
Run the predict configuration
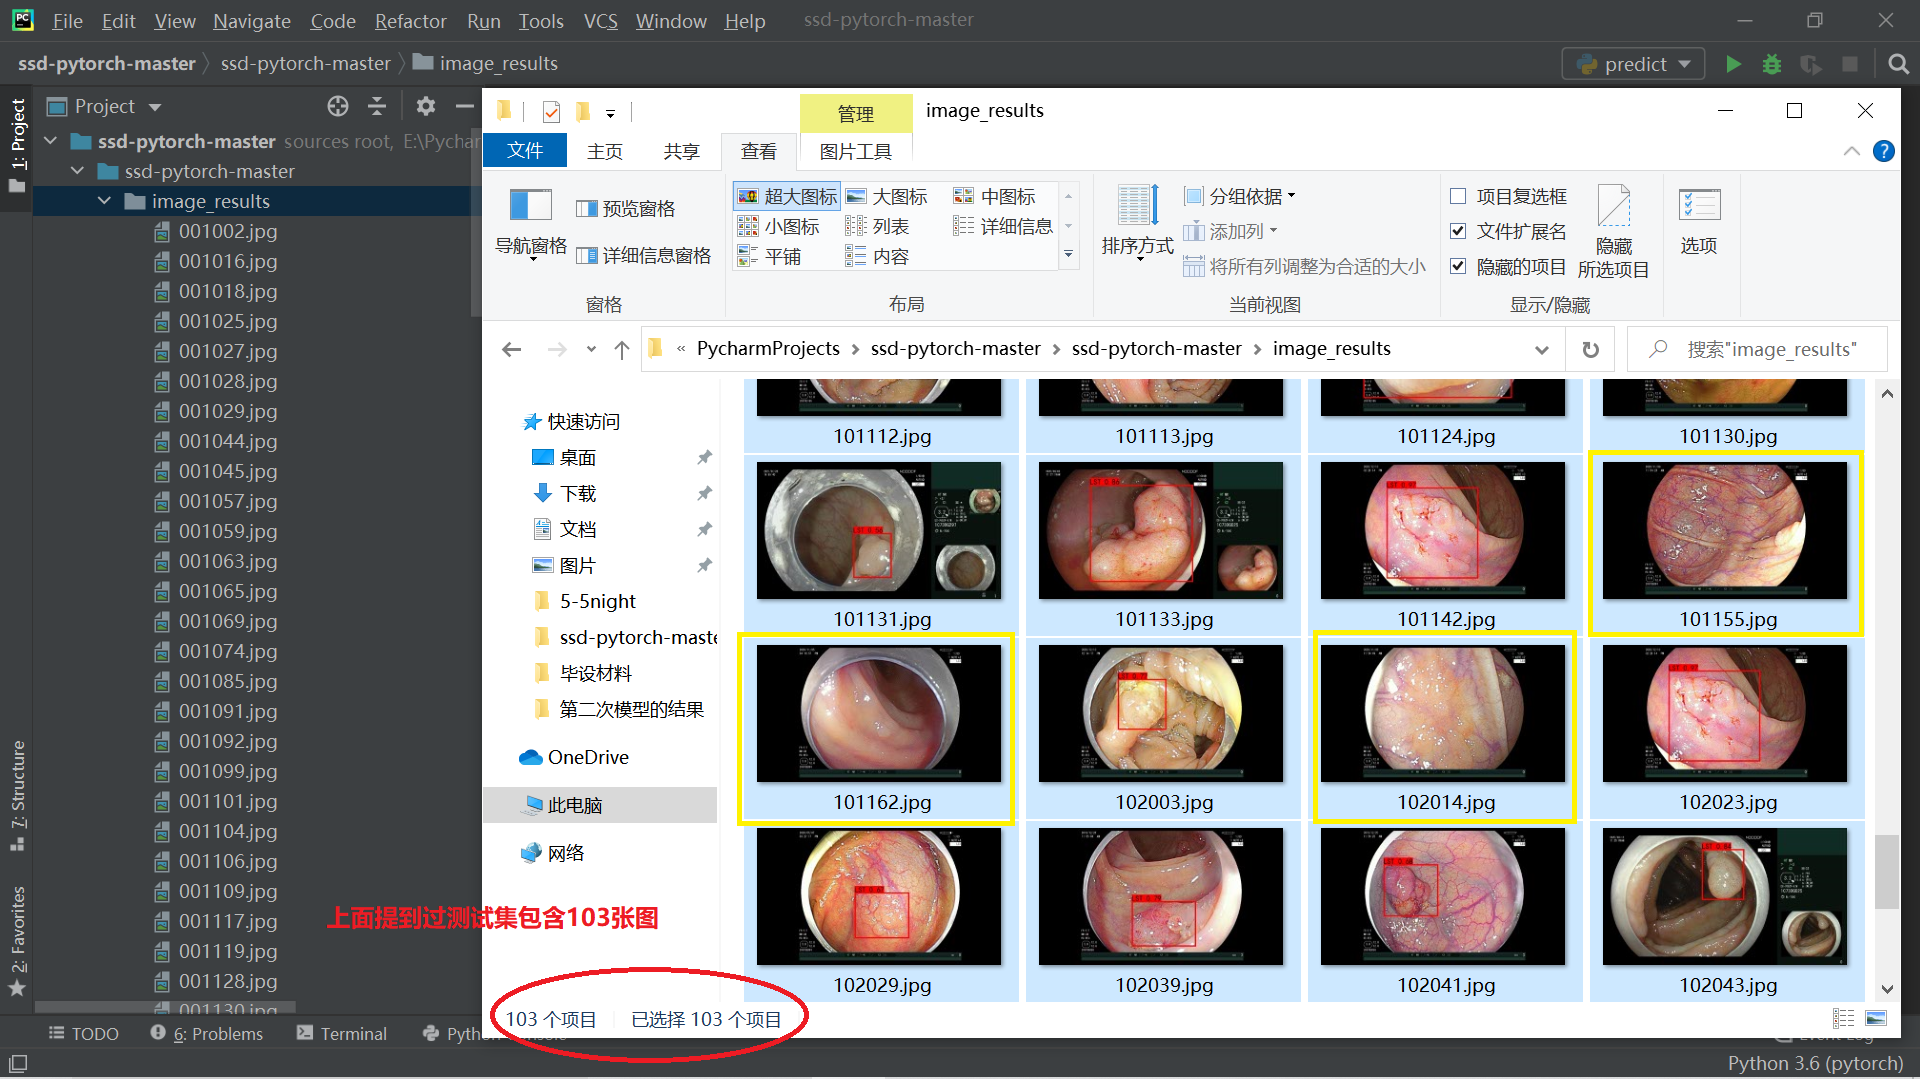coord(1733,63)
